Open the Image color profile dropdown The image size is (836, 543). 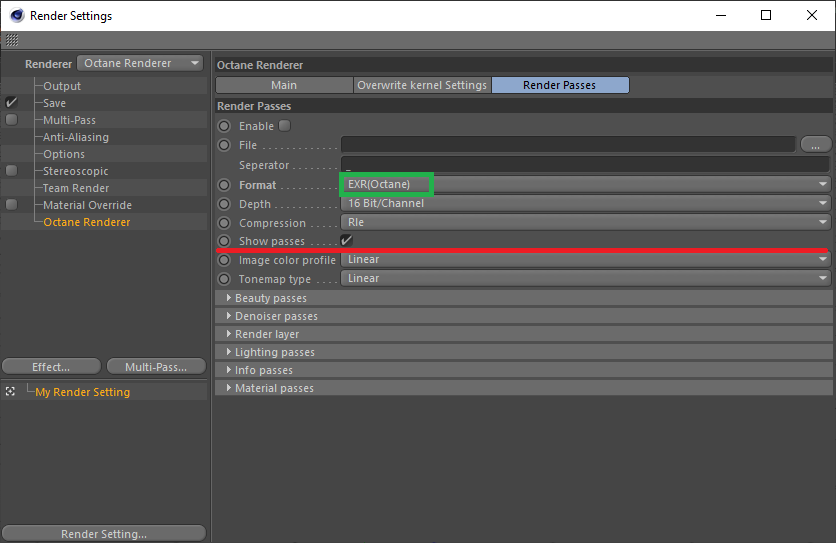tap(585, 260)
